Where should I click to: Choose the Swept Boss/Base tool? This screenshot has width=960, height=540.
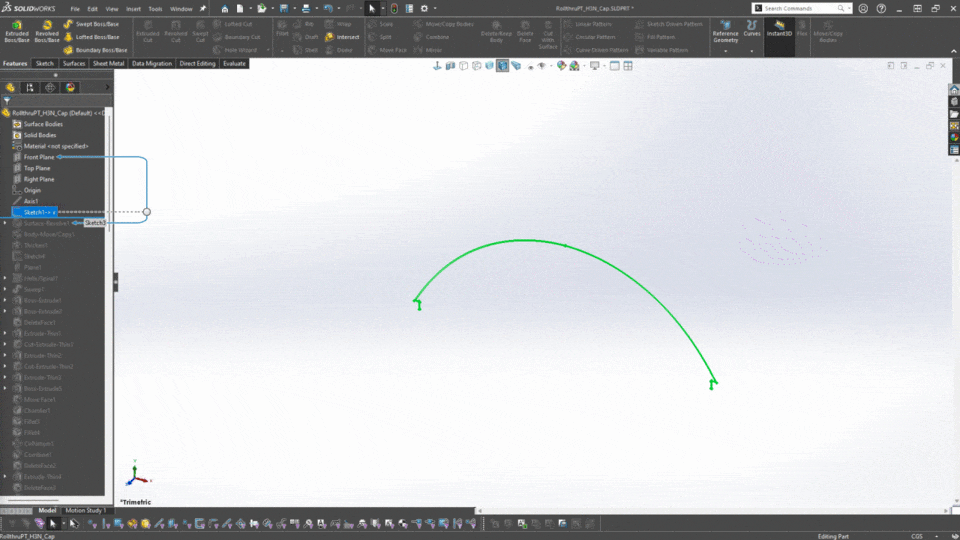coord(94,23)
